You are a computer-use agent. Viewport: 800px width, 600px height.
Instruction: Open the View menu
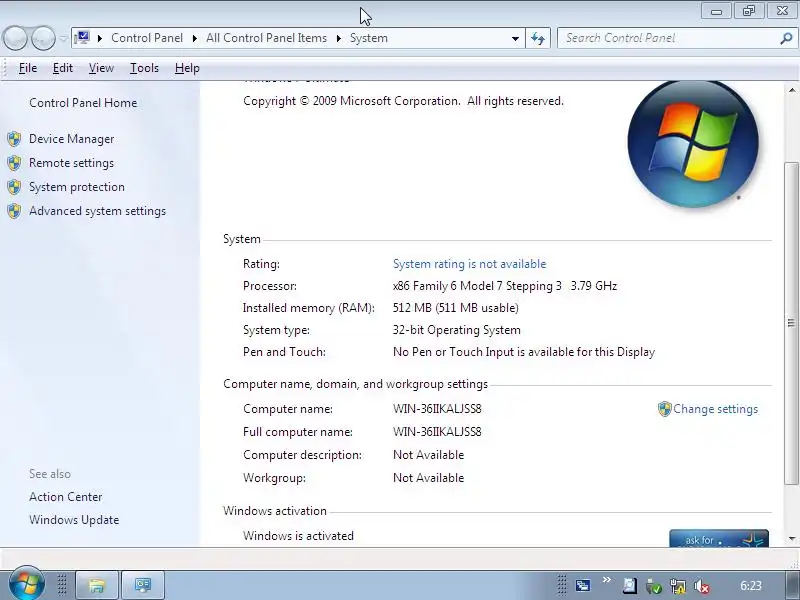[x=101, y=68]
